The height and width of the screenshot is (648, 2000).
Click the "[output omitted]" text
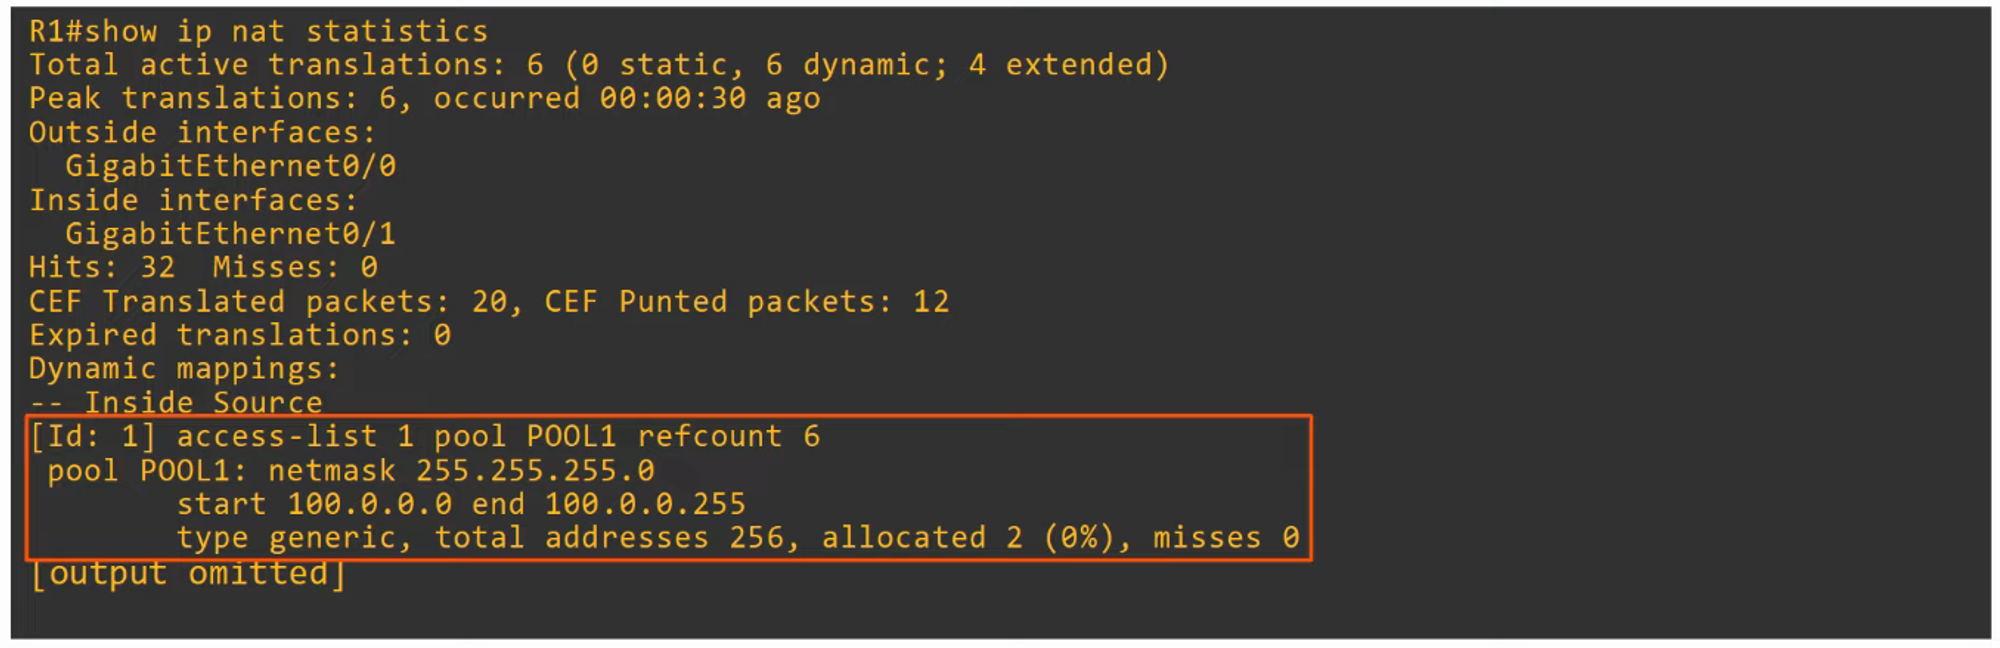[x=188, y=574]
